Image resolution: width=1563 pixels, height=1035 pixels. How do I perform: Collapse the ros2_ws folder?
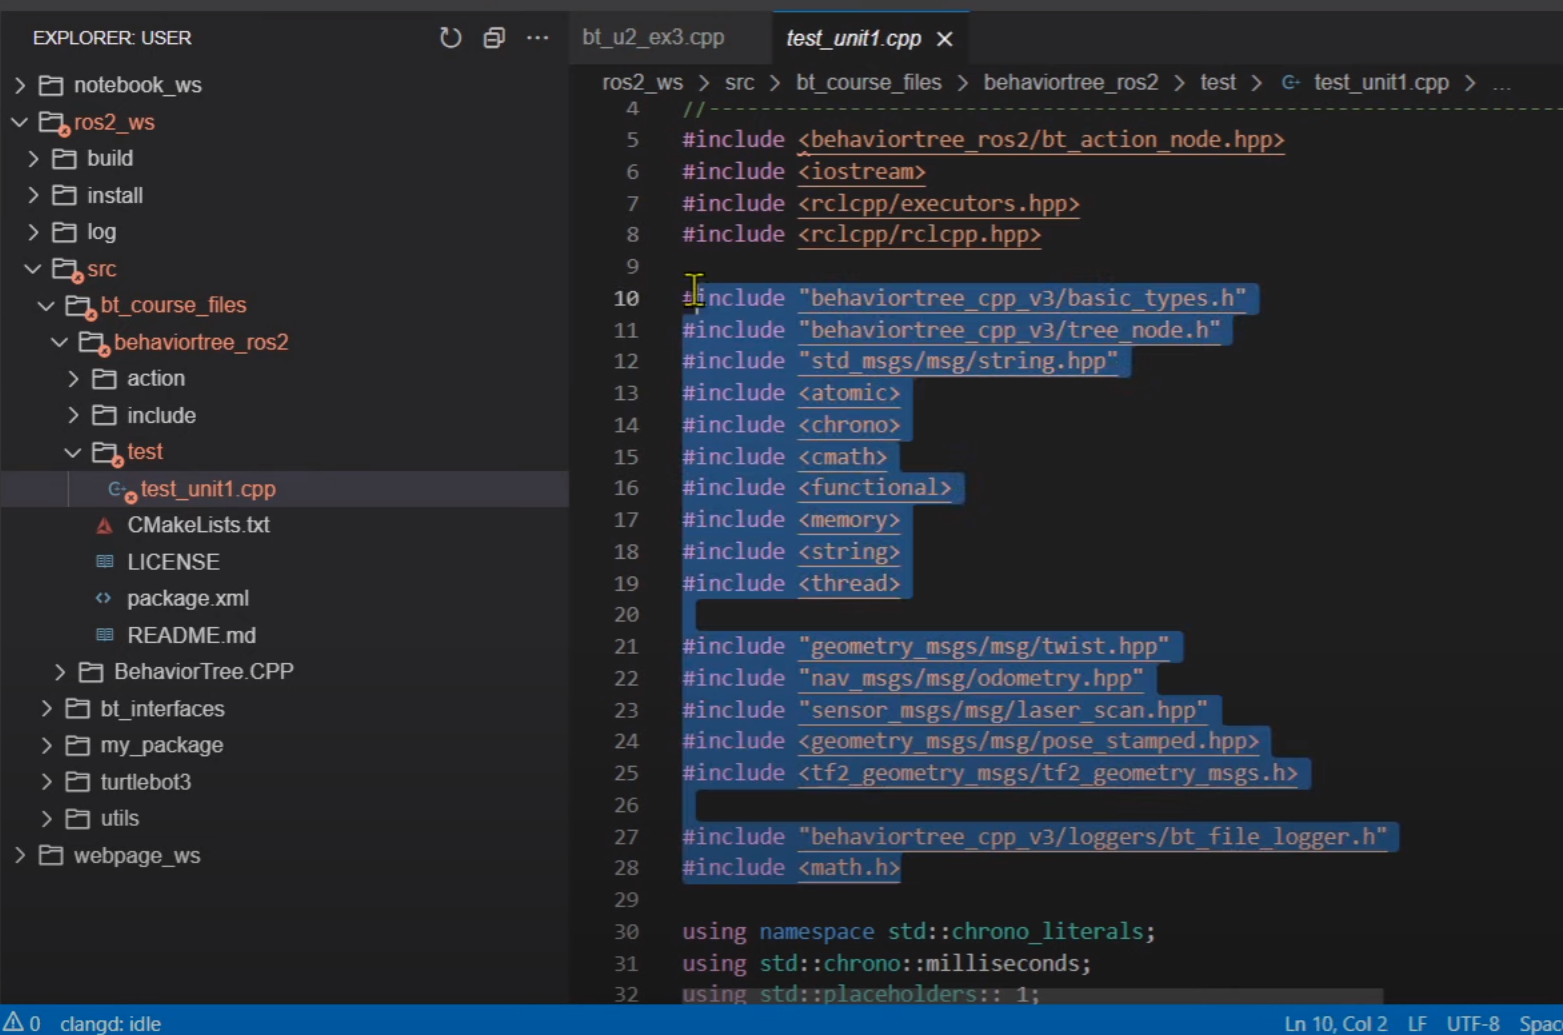pyautogui.click(x=113, y=122)
